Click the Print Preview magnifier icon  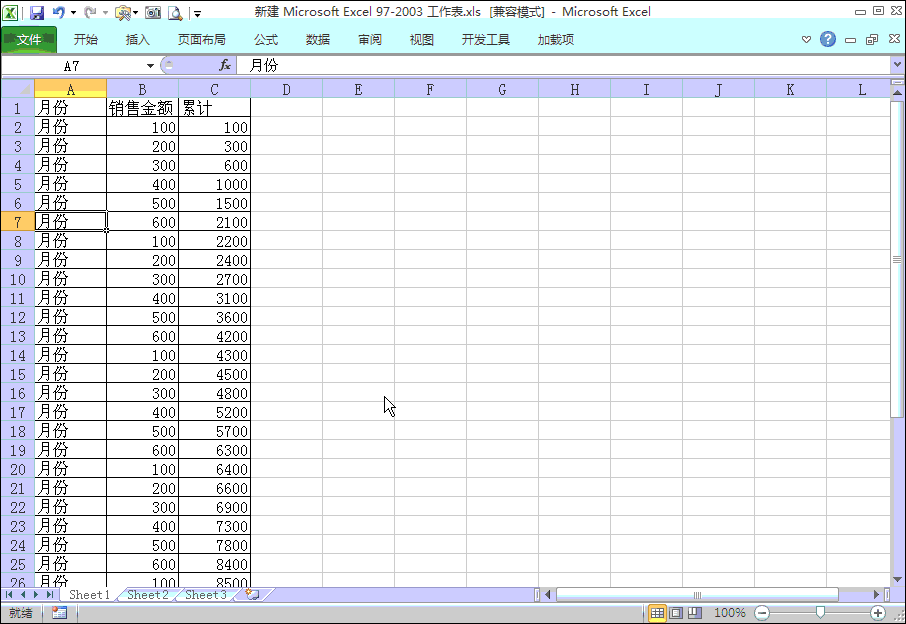pyautogui.click(x=175, y=12)
